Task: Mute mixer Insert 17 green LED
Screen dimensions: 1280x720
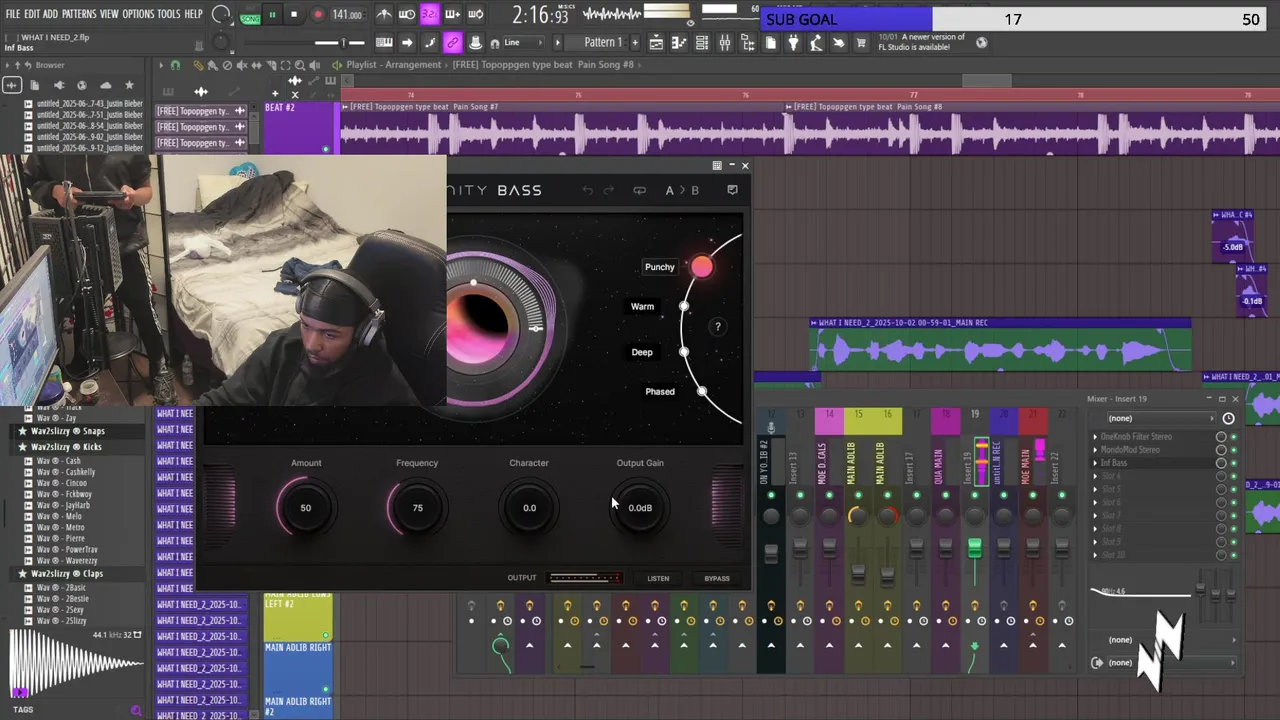Action: point(916,495)
